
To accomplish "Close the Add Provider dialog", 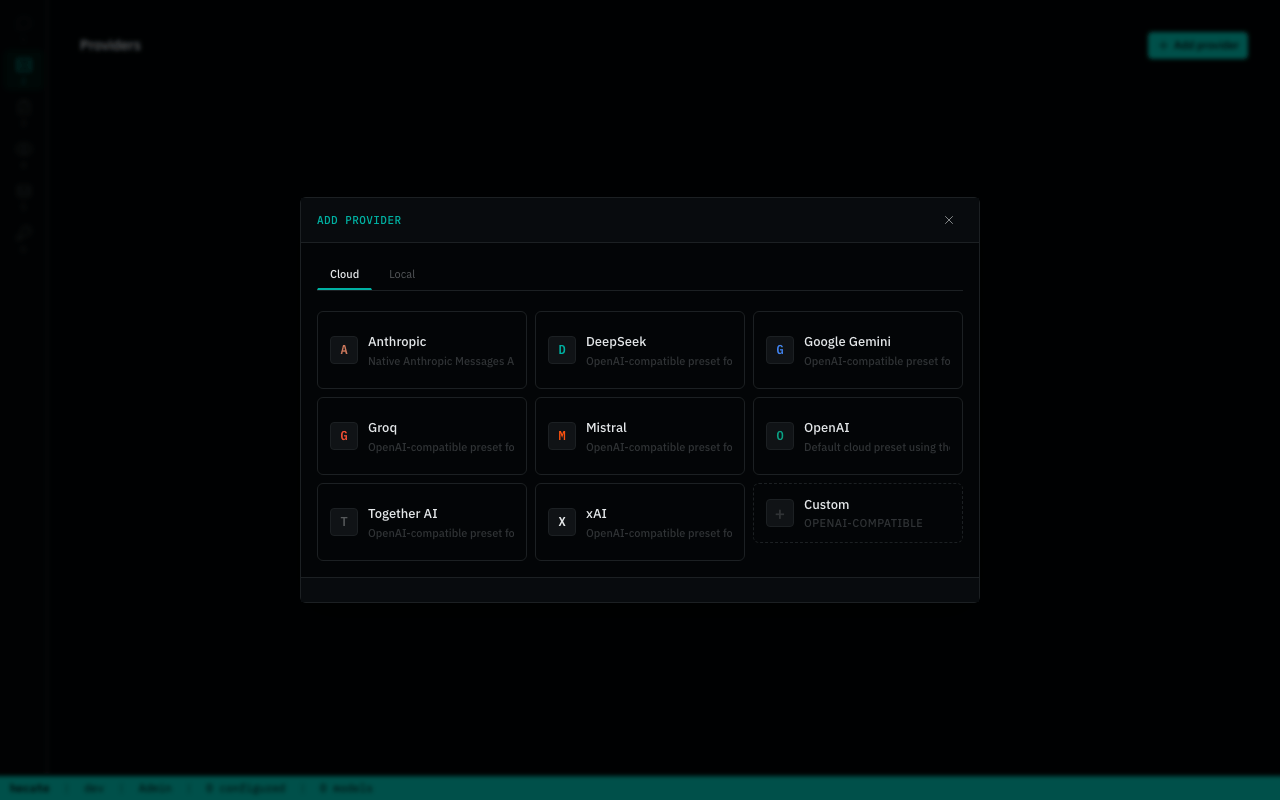I will [x=949, y=220].
